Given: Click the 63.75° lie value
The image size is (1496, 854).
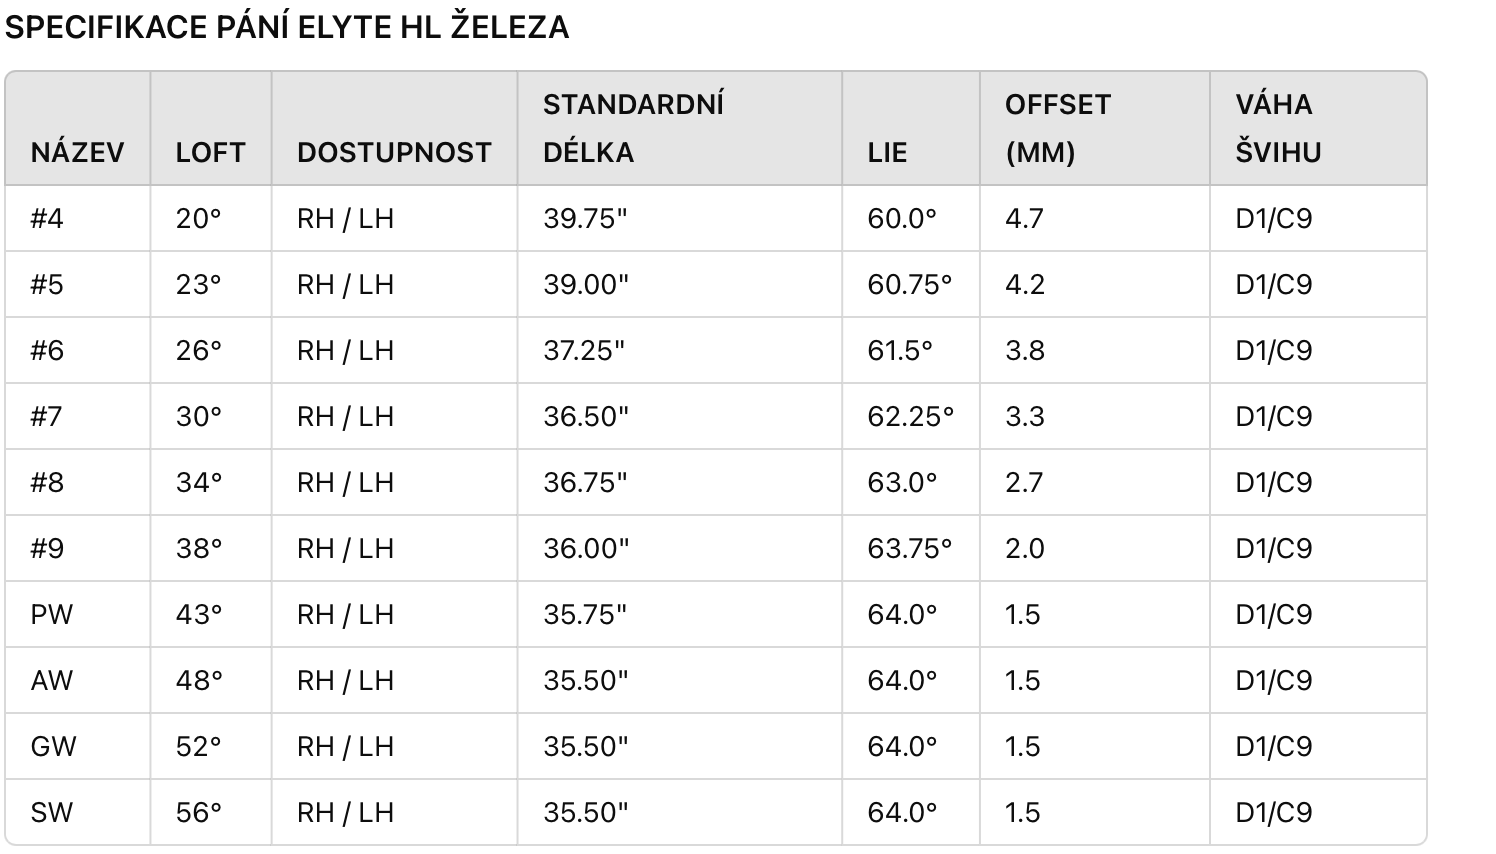Looking at the screenshot, I should 910,548.
